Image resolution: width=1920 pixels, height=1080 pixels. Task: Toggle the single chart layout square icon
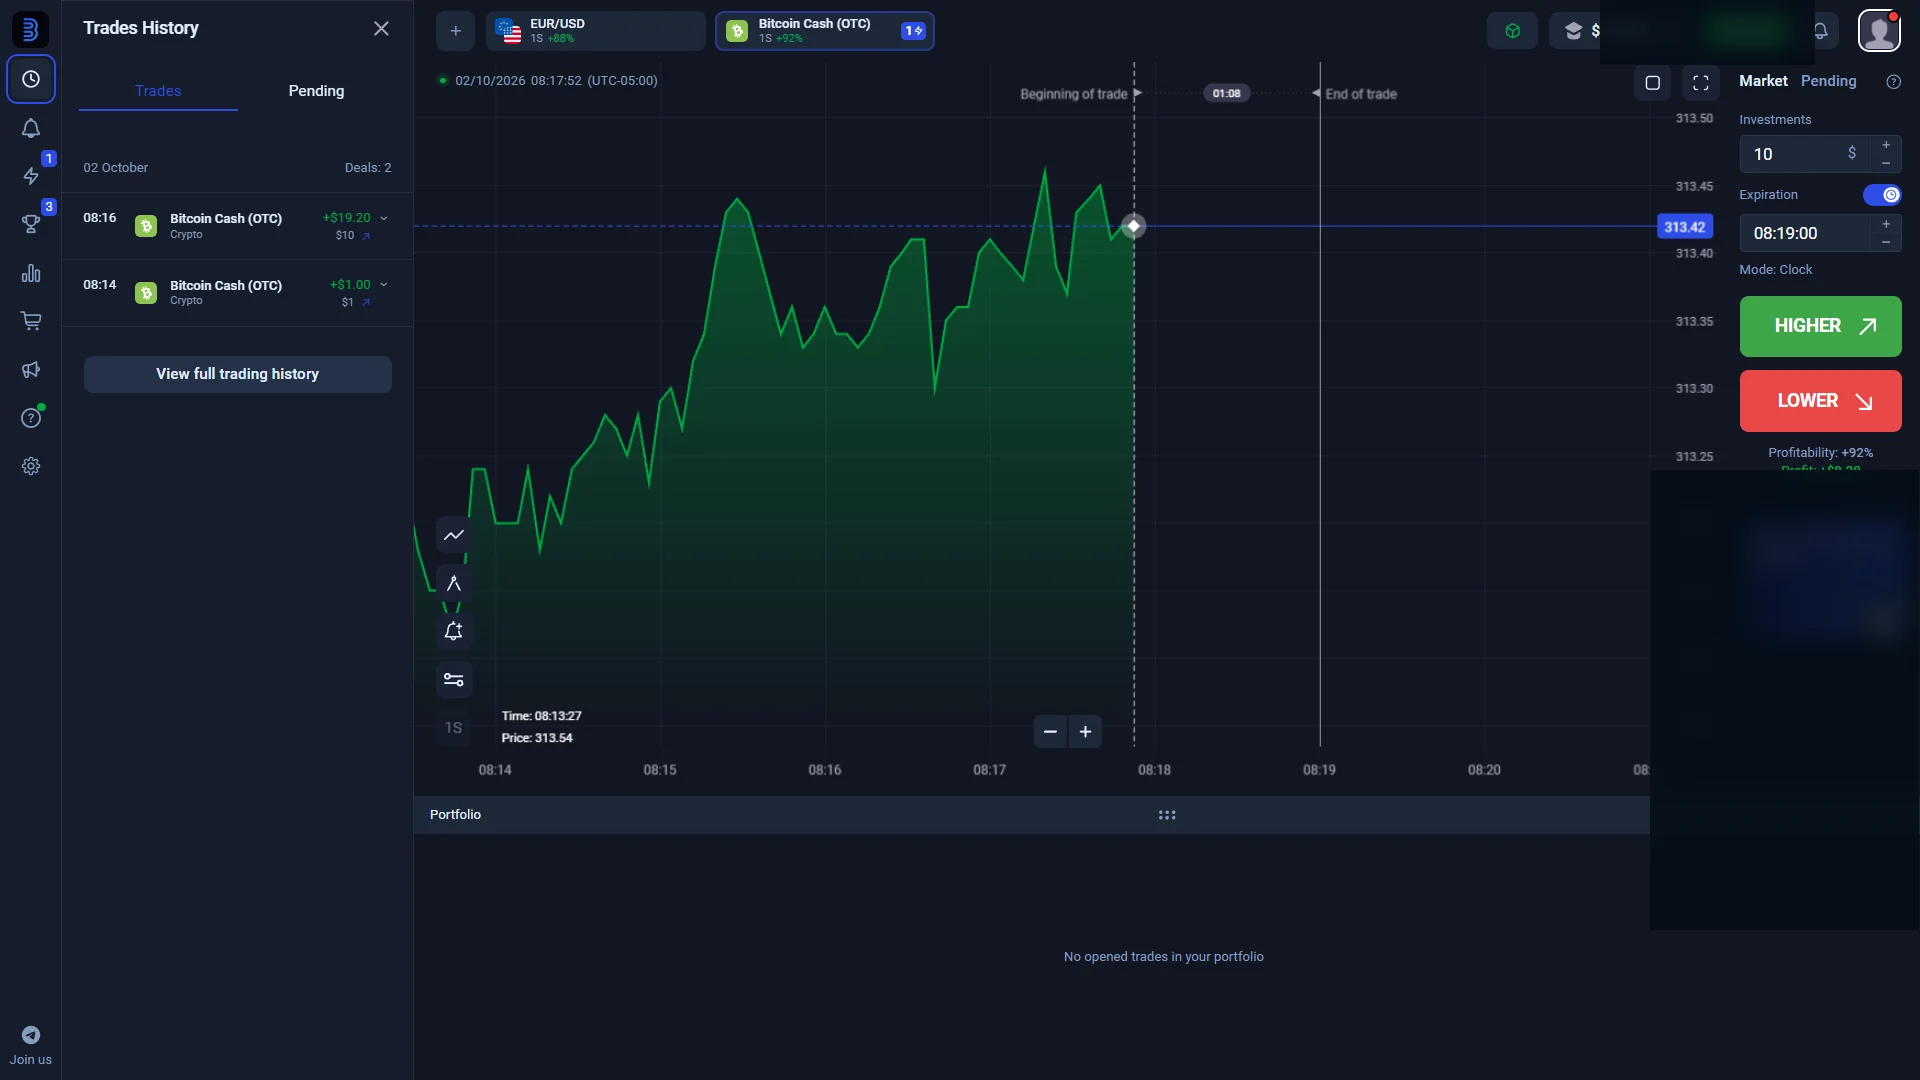[x=1653, y=83]
